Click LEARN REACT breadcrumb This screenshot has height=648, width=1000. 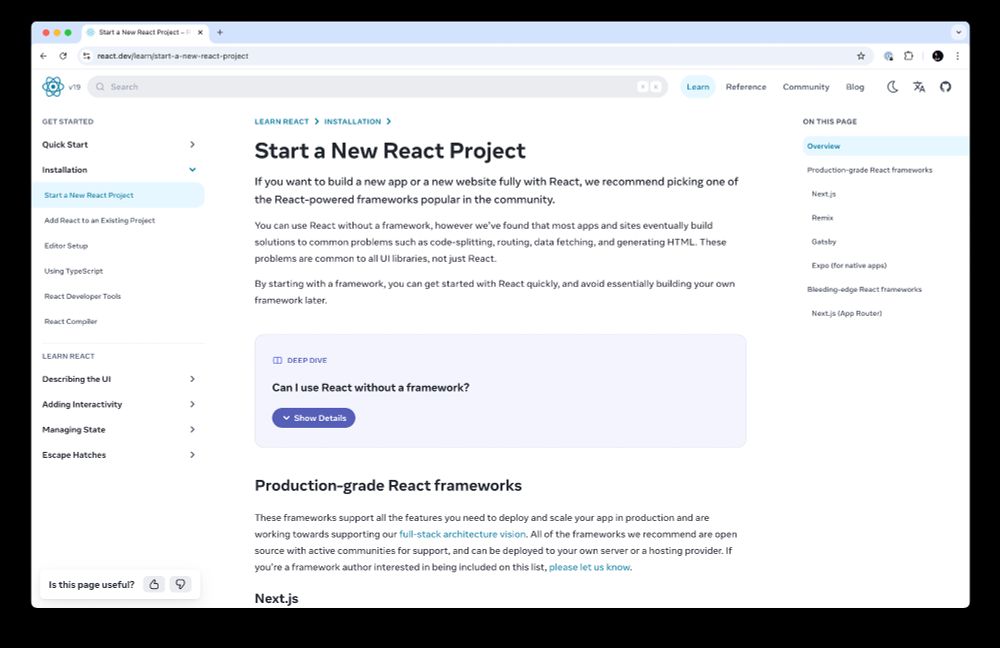tap(281, 121)
